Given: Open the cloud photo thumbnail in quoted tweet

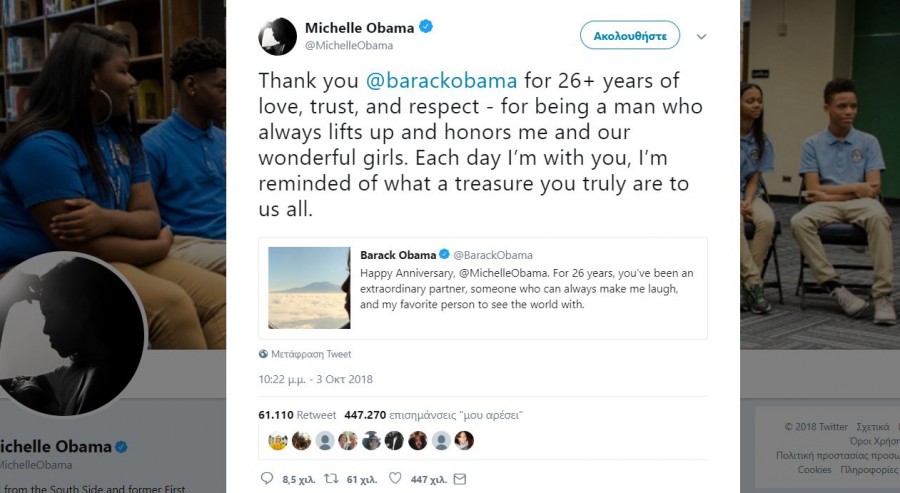Looking at the screenshot, I should tap(309, 288).
